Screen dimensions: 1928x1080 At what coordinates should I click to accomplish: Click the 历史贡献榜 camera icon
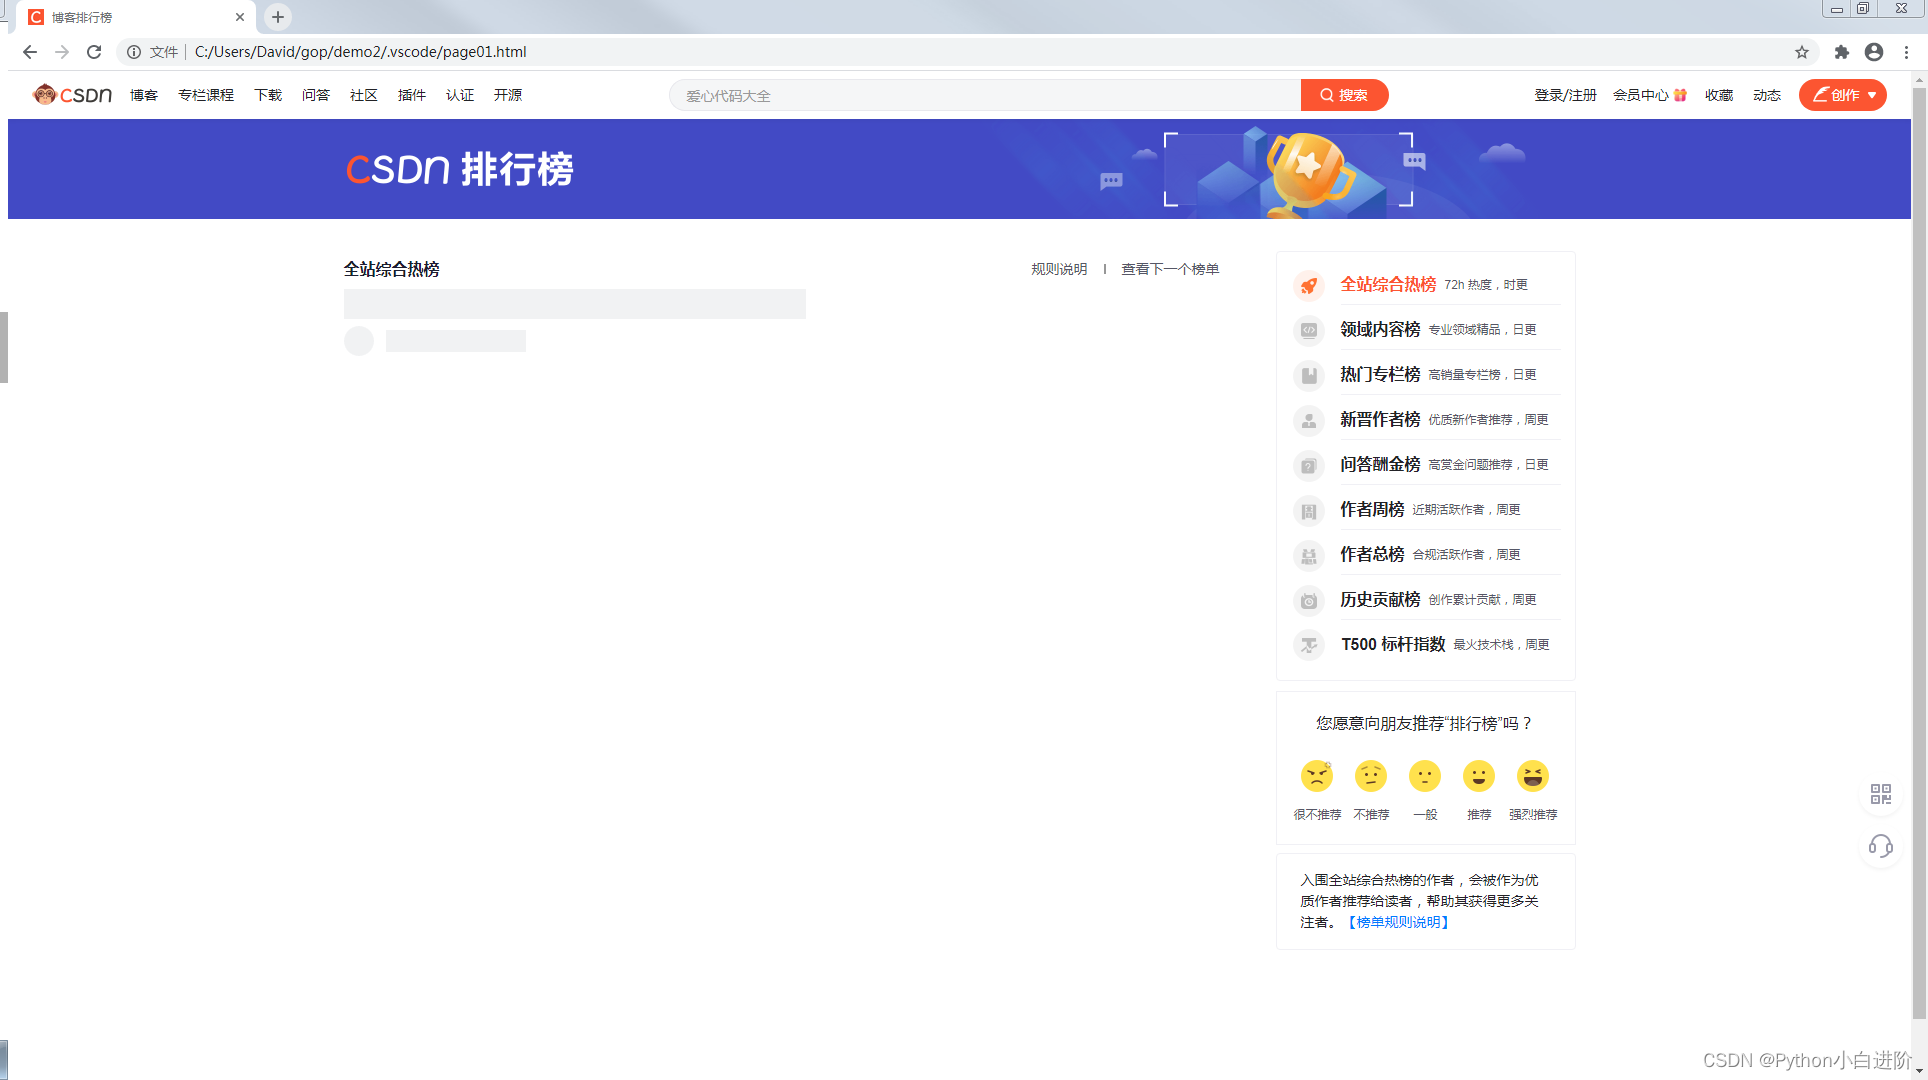pos(1308,600)
